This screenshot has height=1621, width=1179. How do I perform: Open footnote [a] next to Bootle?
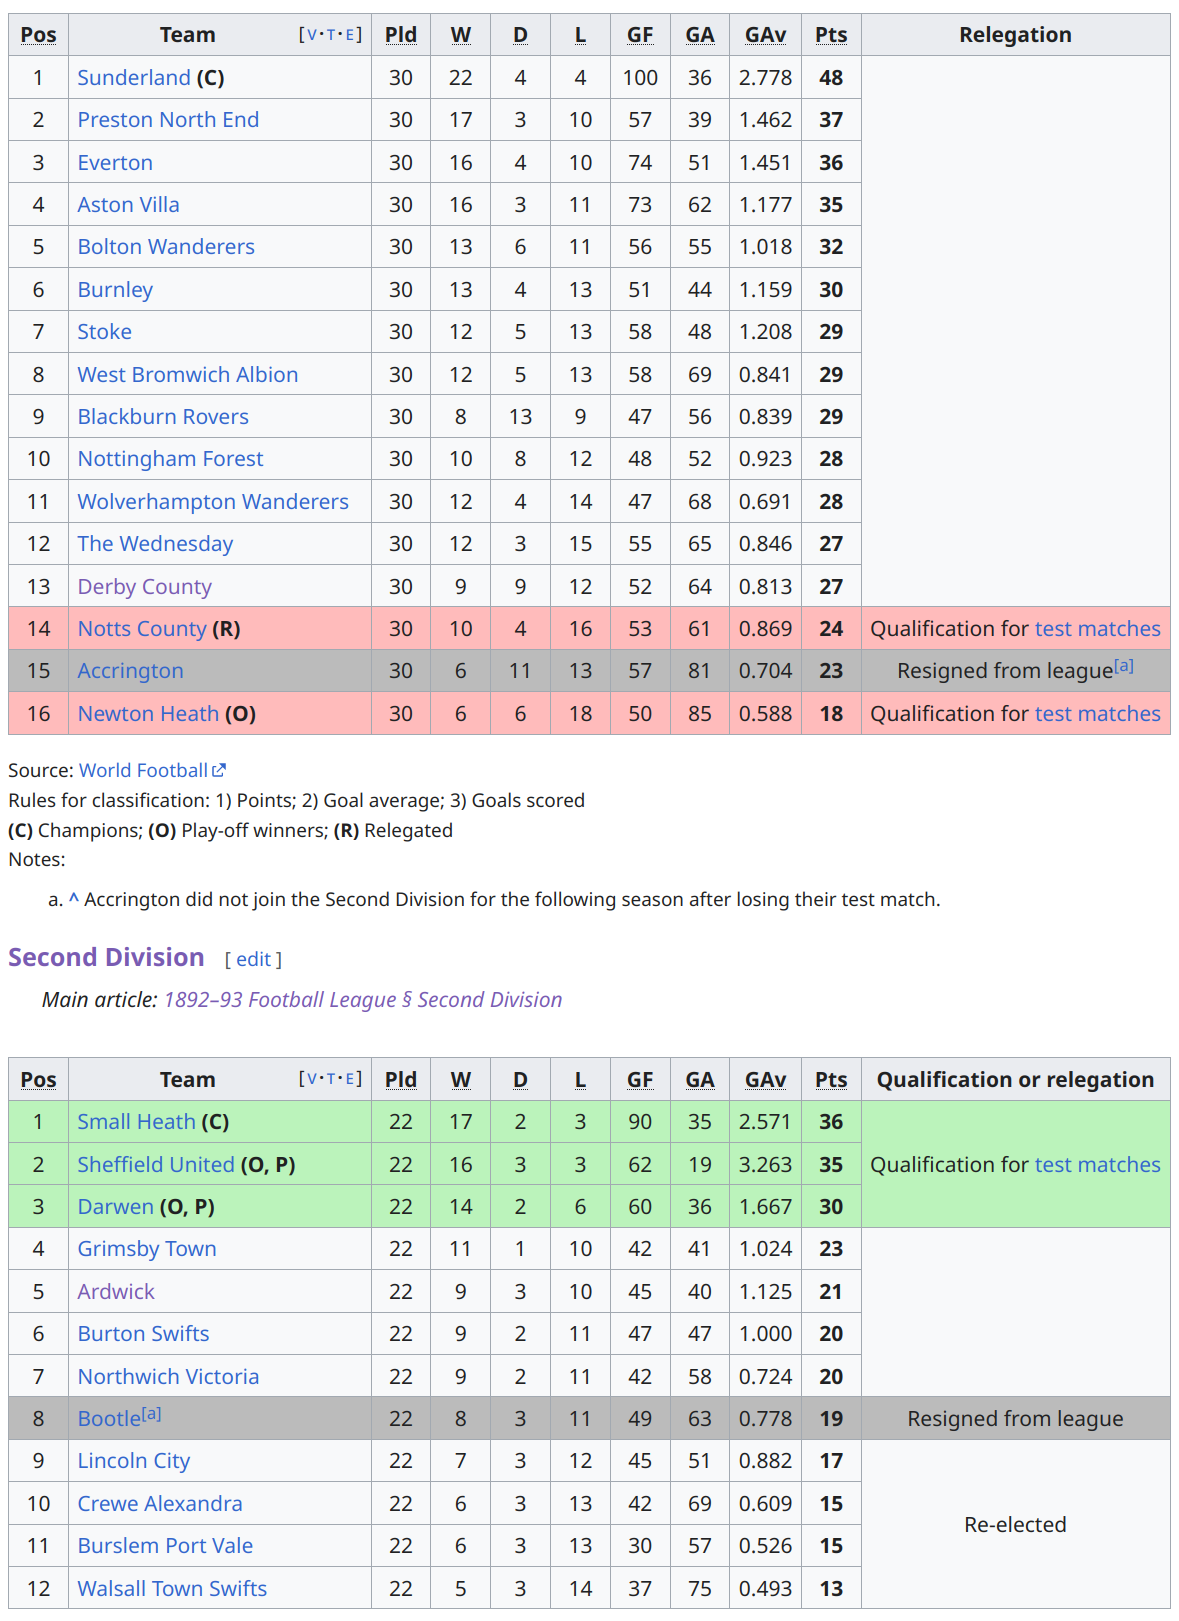click(151, 1413)
